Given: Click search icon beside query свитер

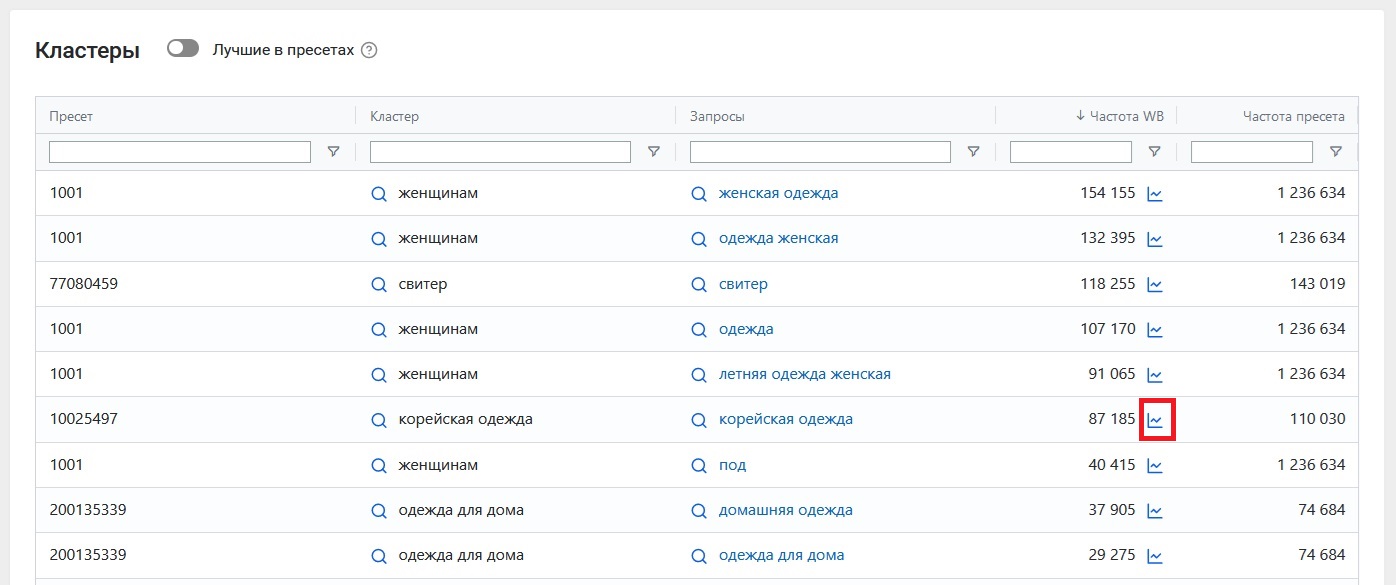Looking at the screenshot, I should coord(699,284).
